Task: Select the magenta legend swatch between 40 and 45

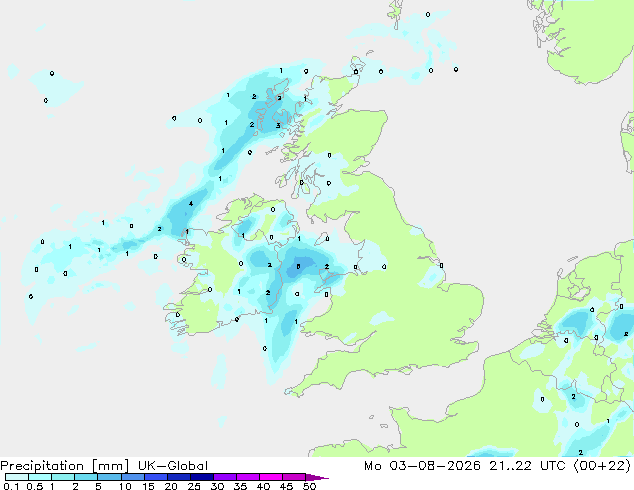Action: 271,477
